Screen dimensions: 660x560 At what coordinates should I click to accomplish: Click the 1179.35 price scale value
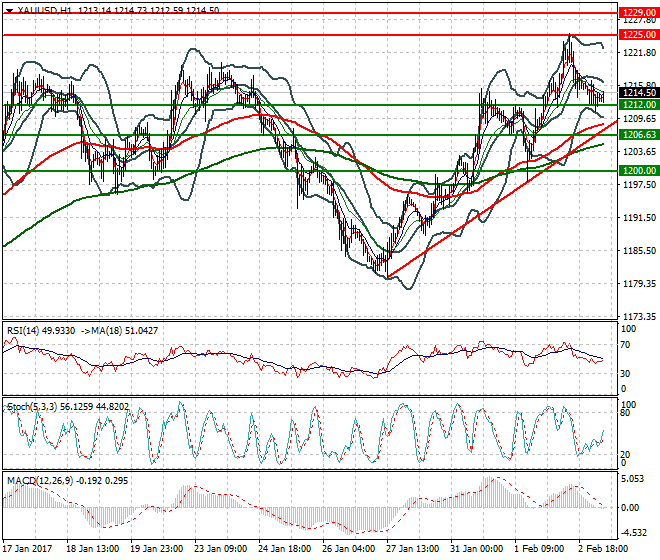[639, 284]
